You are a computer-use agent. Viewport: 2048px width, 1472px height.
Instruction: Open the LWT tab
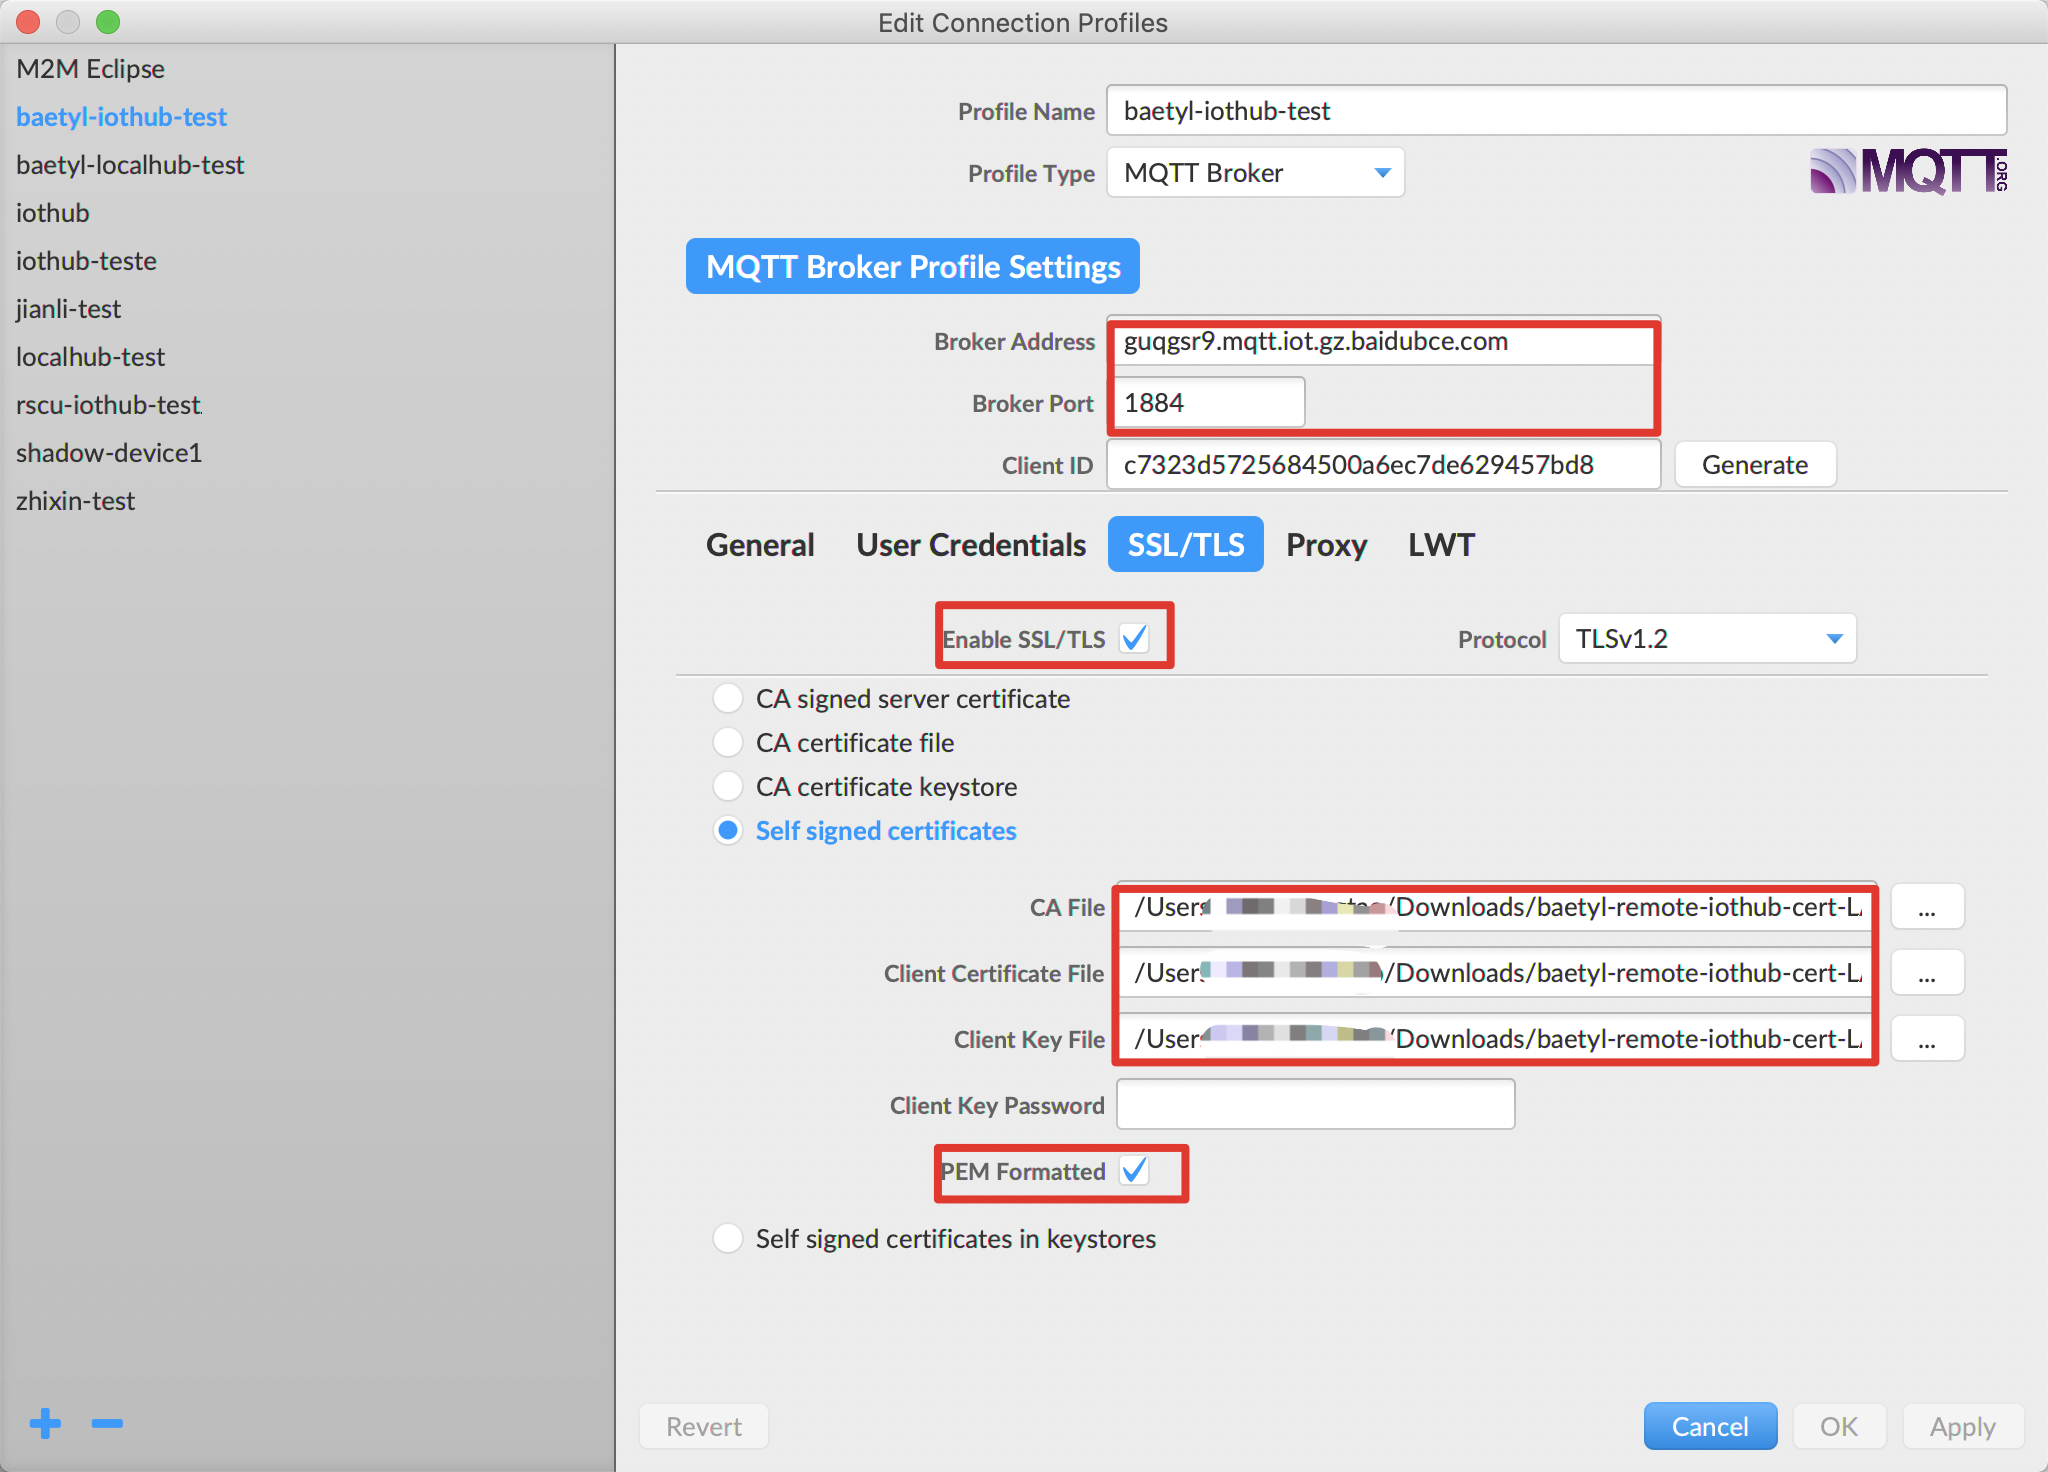(x=1441, y=545)
